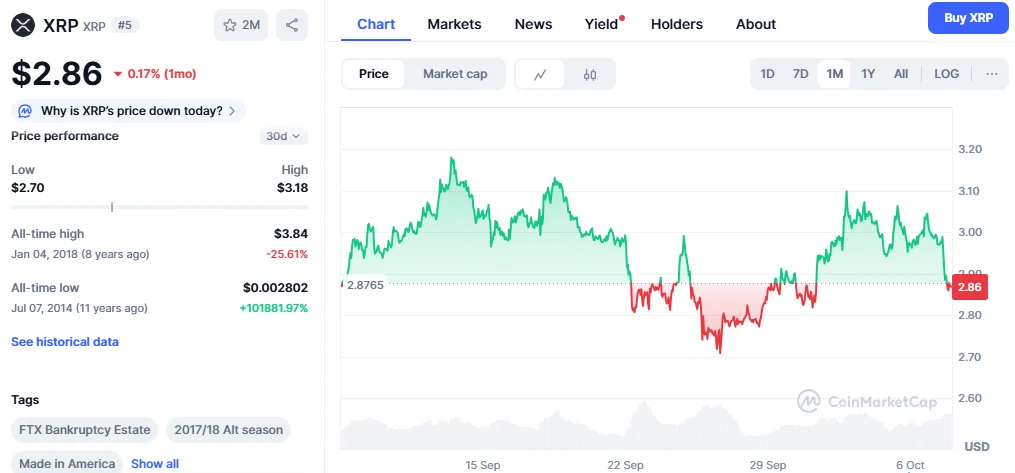Open the See historical data link
The height and width of the screenshot is (473, 1015).
[x=65, y=342]
